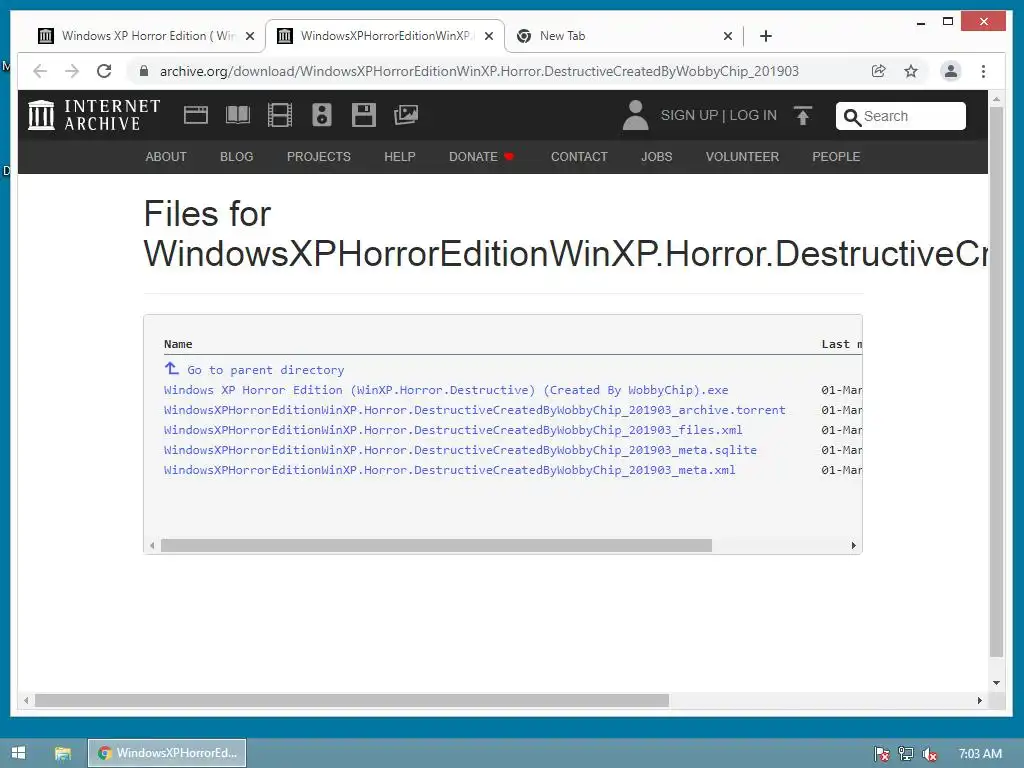Open the HELP menu item

[x=400, y=157]
